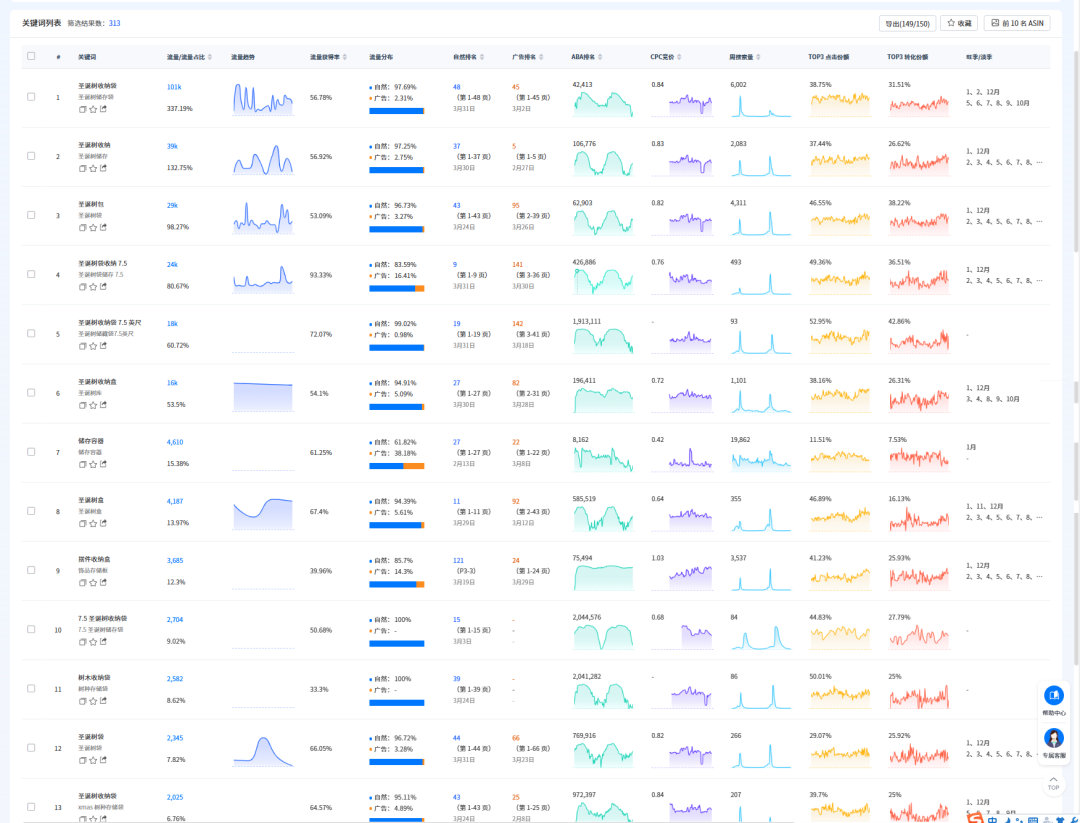This screenshot has width=1080, height=823.
Task: Click the 导出(149/150) export button
Action: [x=907, y=23]
